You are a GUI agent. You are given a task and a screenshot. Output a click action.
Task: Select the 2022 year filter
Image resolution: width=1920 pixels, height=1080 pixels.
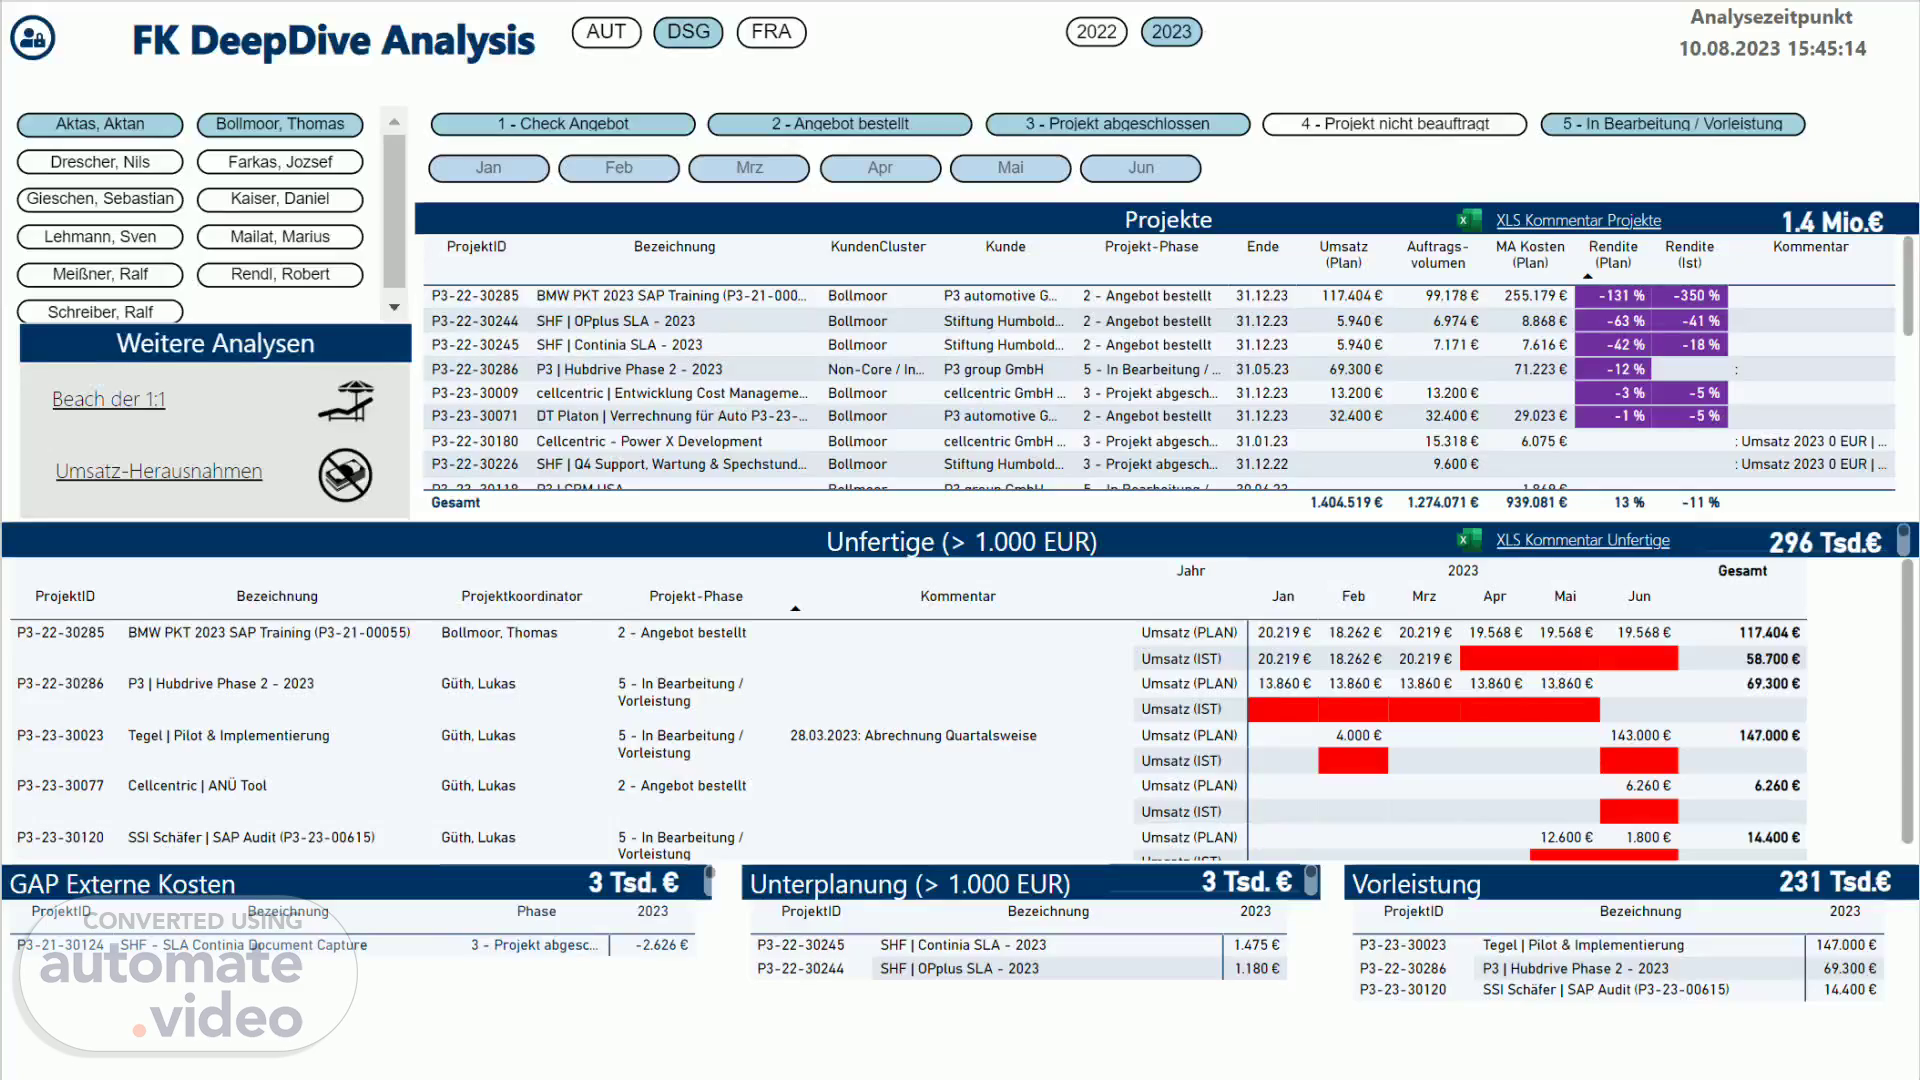(1096, 32)
